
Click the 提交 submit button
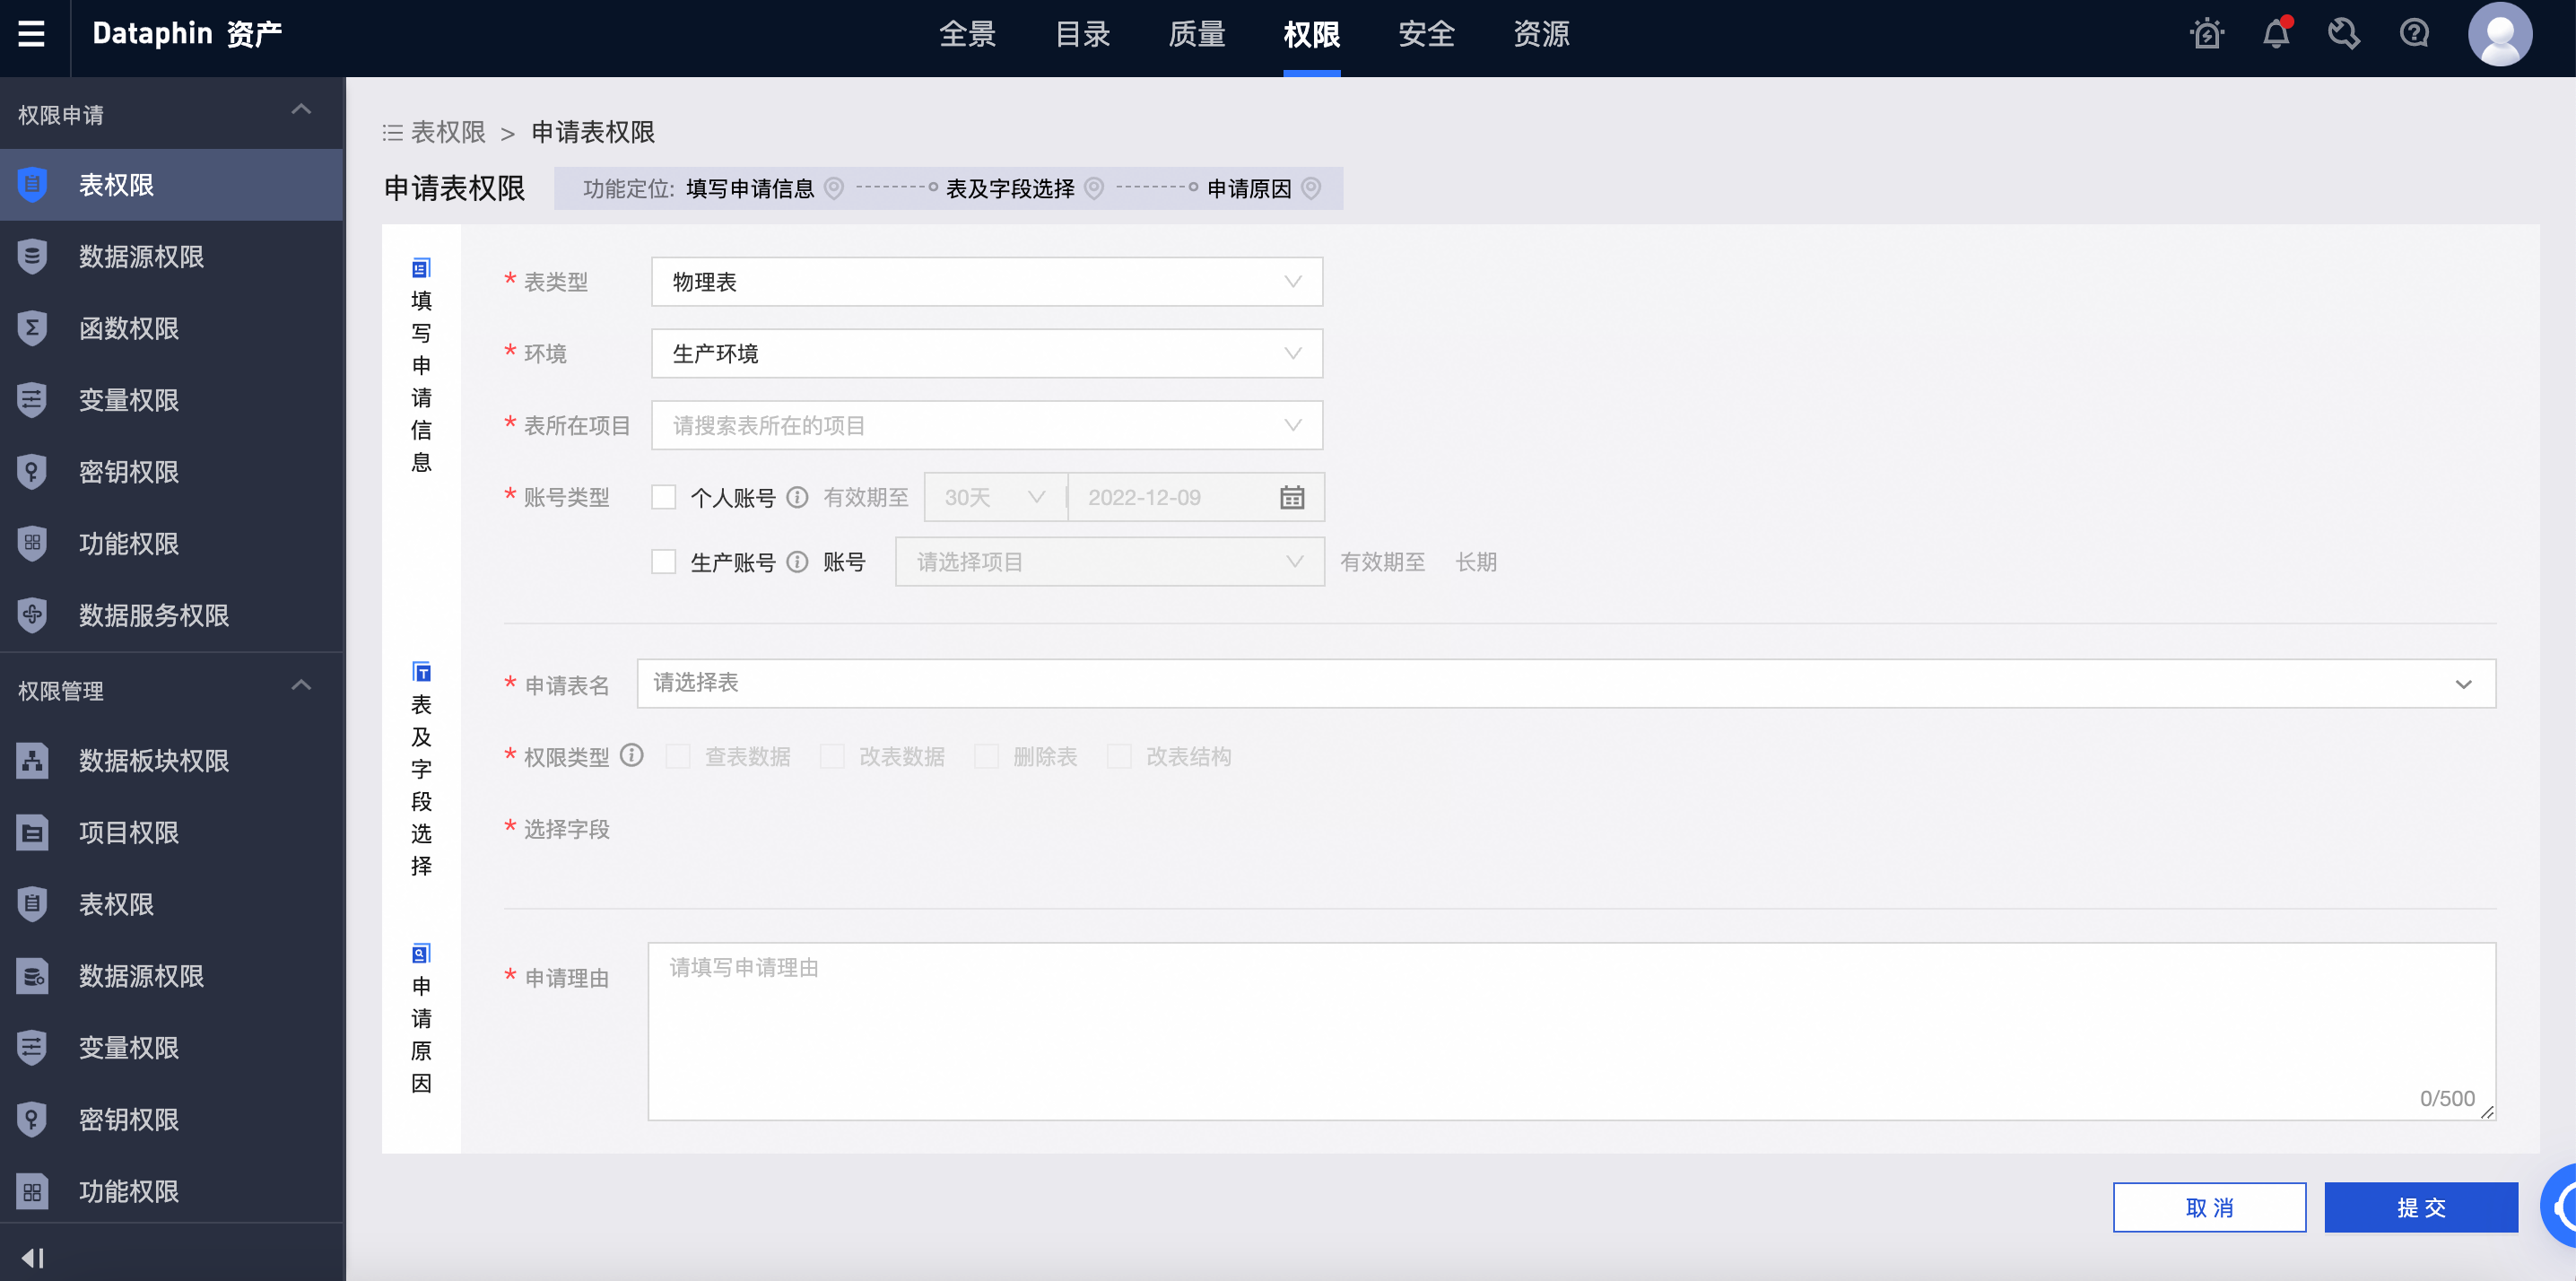coord(2421,1206)
